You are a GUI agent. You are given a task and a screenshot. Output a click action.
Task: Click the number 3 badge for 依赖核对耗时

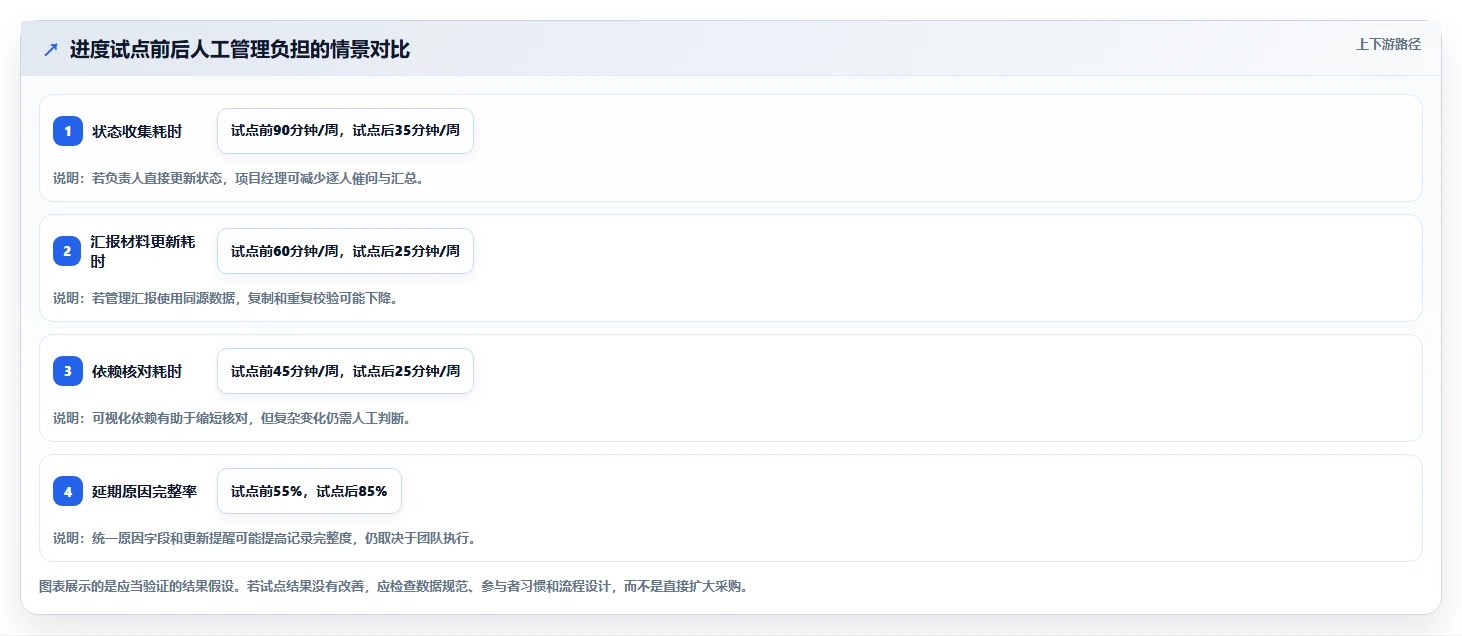pyautogui.click(x=68, y=371)
